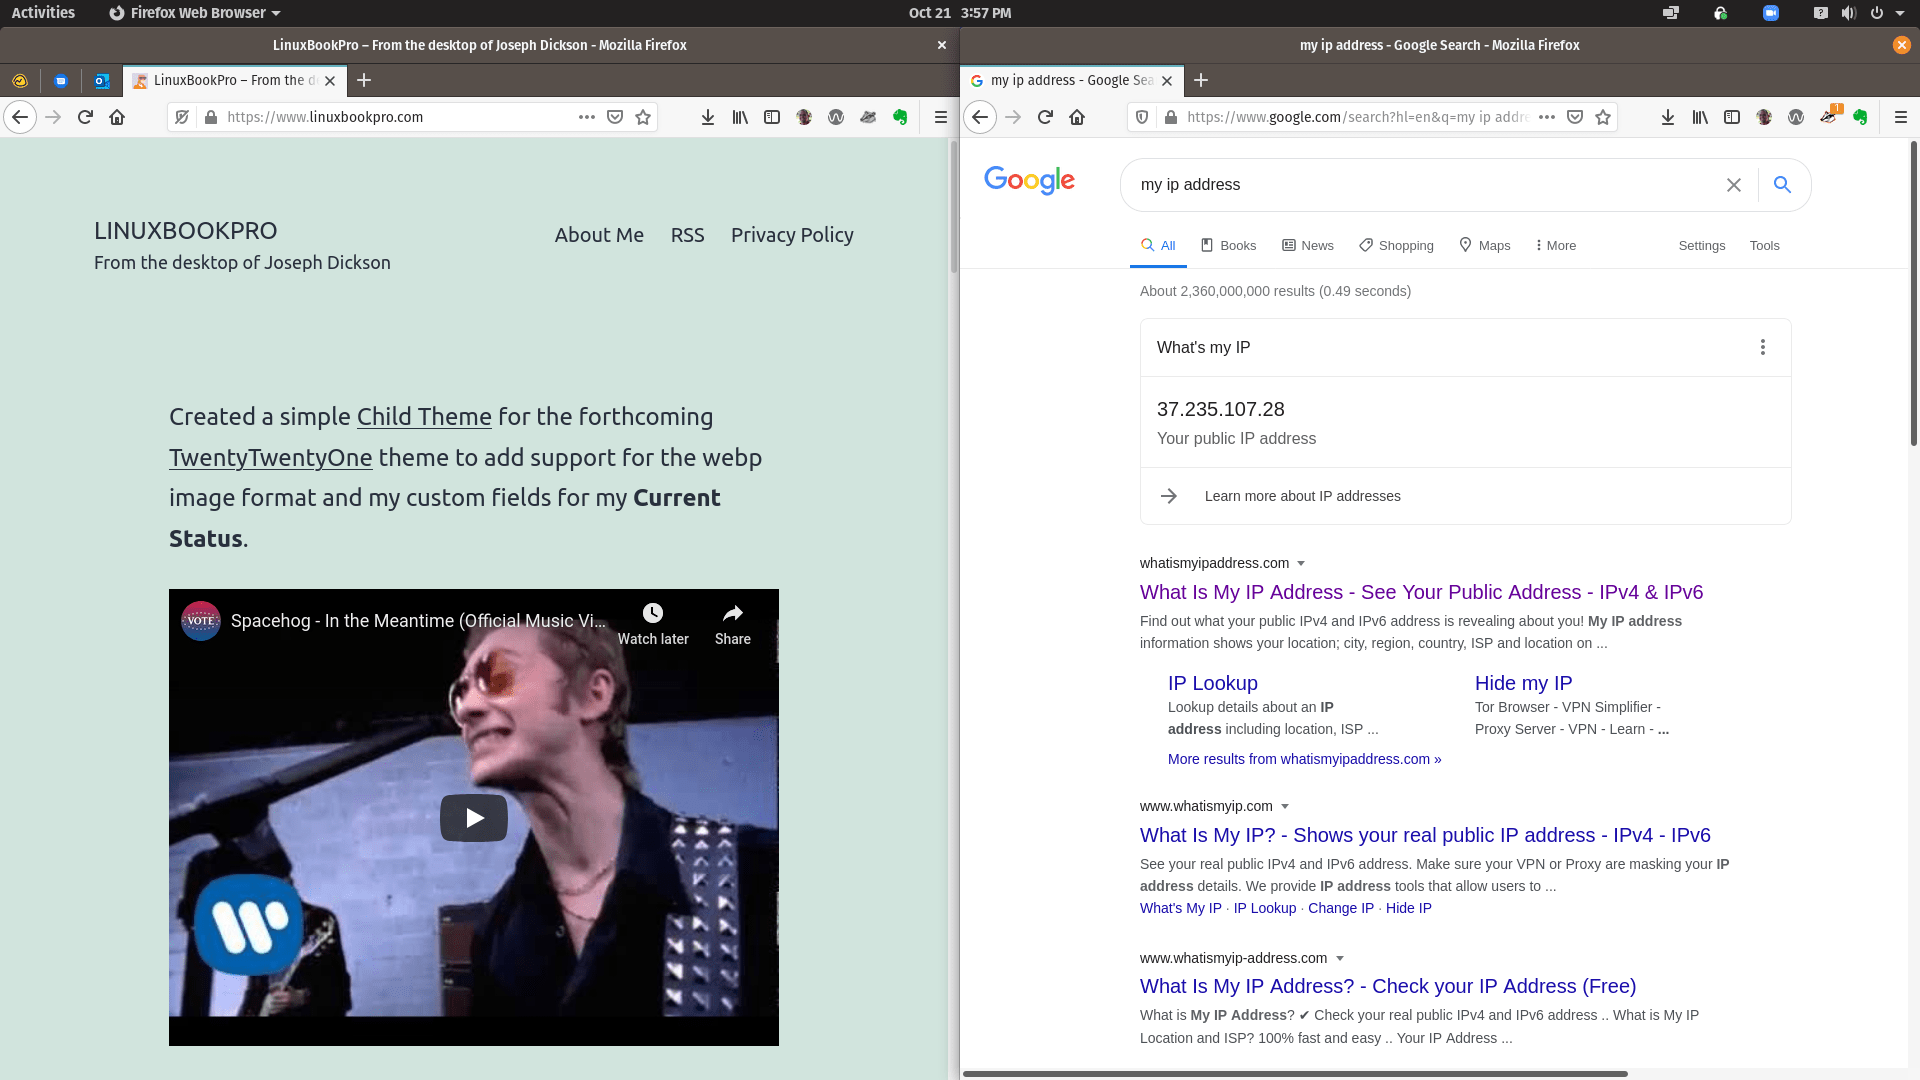Open library in left Firefox window
1920x1080 pixels.
click(740, 117)
